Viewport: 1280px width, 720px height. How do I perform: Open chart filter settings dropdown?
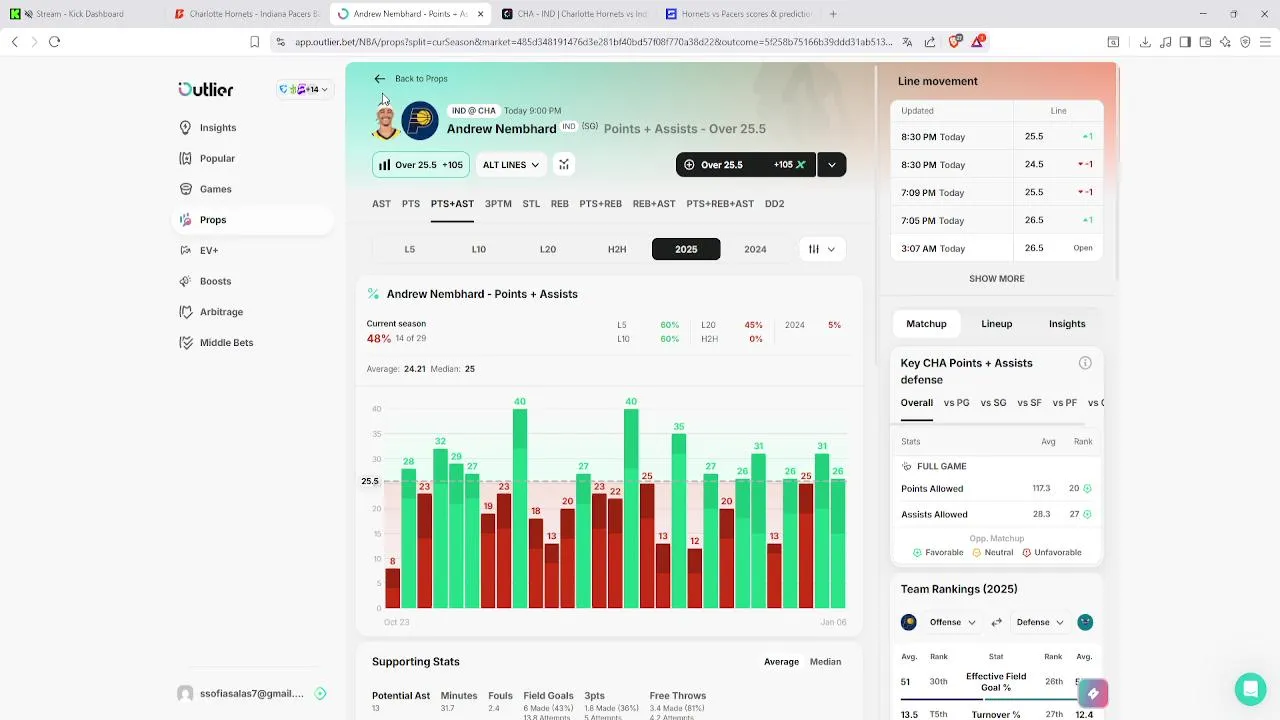[x=822, y=249]
